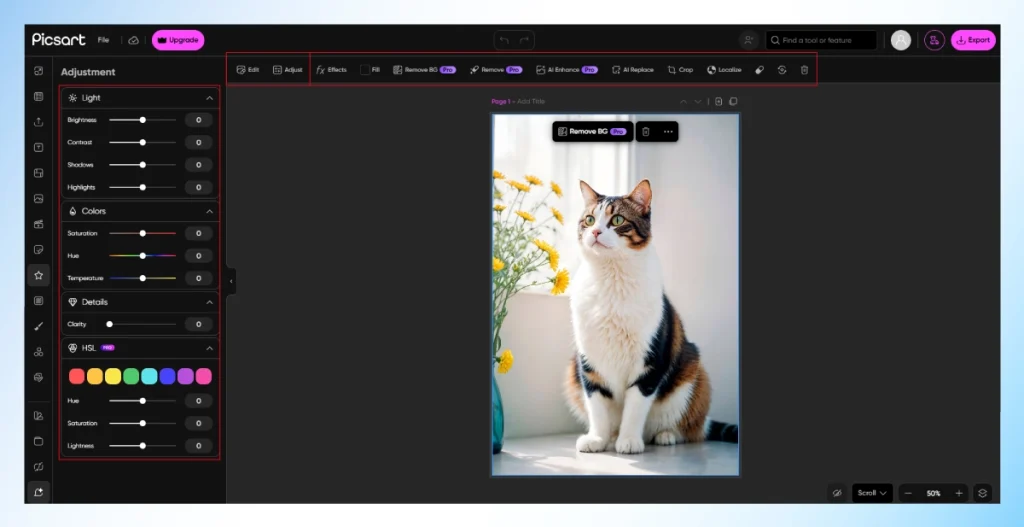This screenshot has height=527, width=1024.
Task: Open the user avatar menu
Action: [x=901, y=40]
